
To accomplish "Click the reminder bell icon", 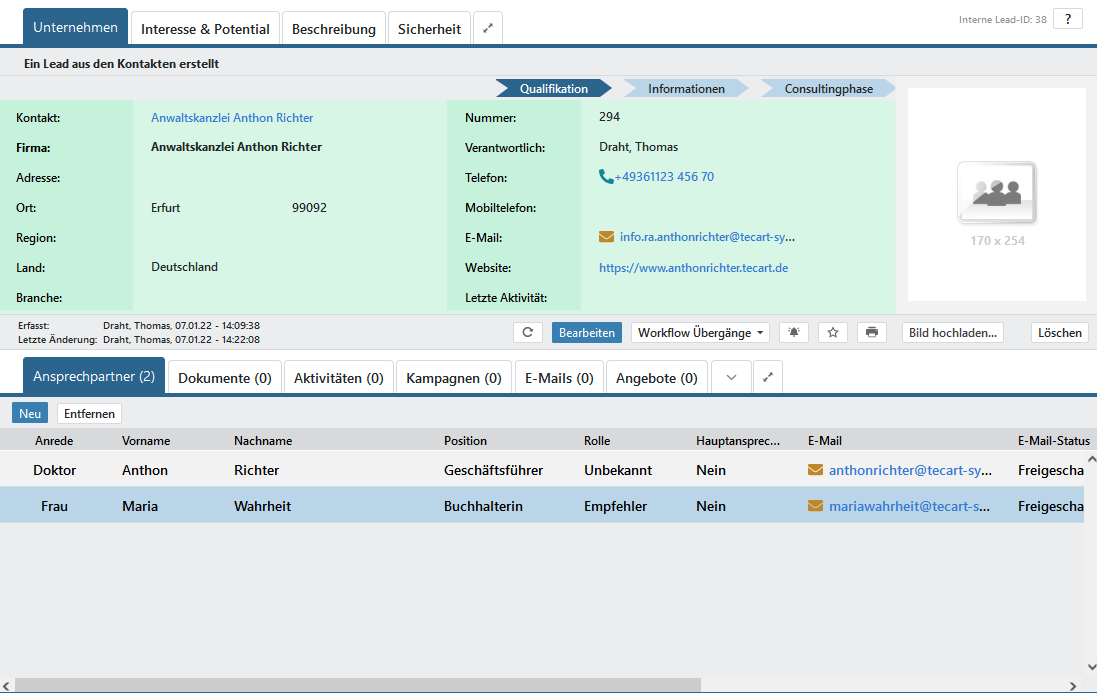I will 793,333.
